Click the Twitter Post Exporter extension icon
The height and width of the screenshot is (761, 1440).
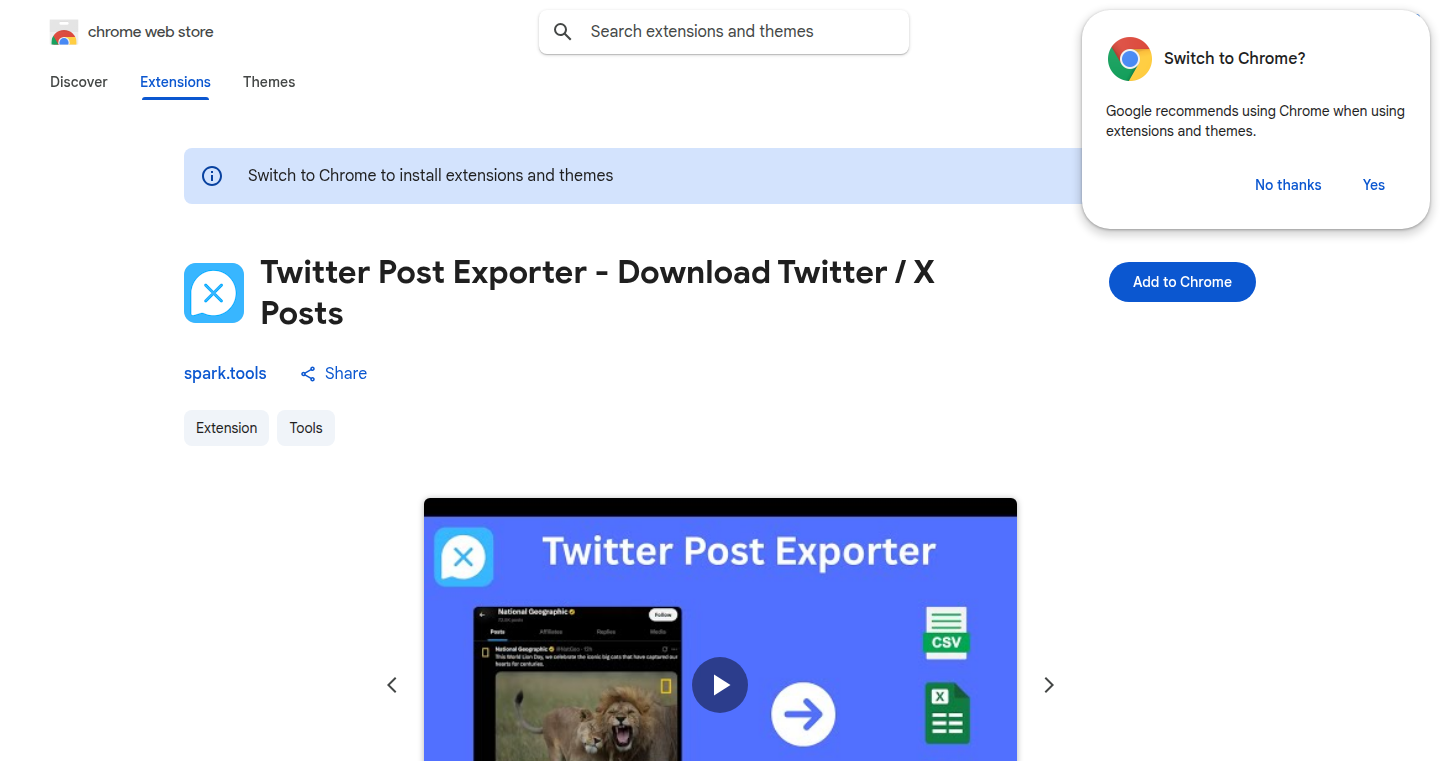(214, 293)
